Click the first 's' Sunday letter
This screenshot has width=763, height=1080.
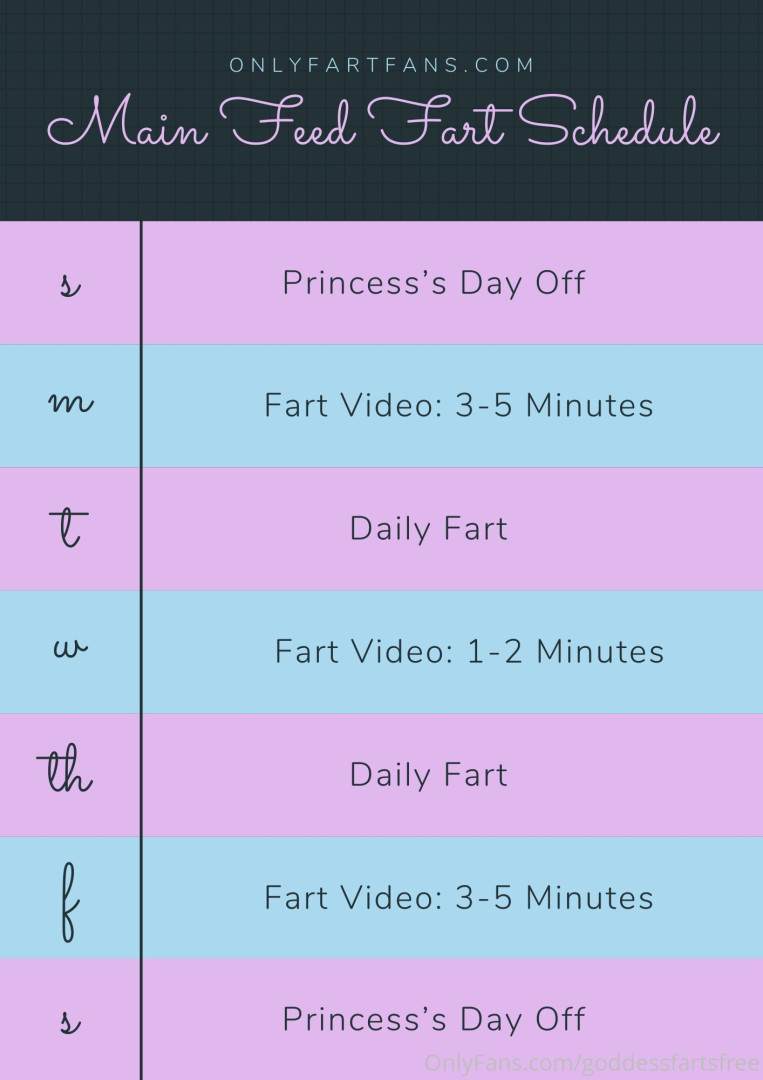pos(70,284)
